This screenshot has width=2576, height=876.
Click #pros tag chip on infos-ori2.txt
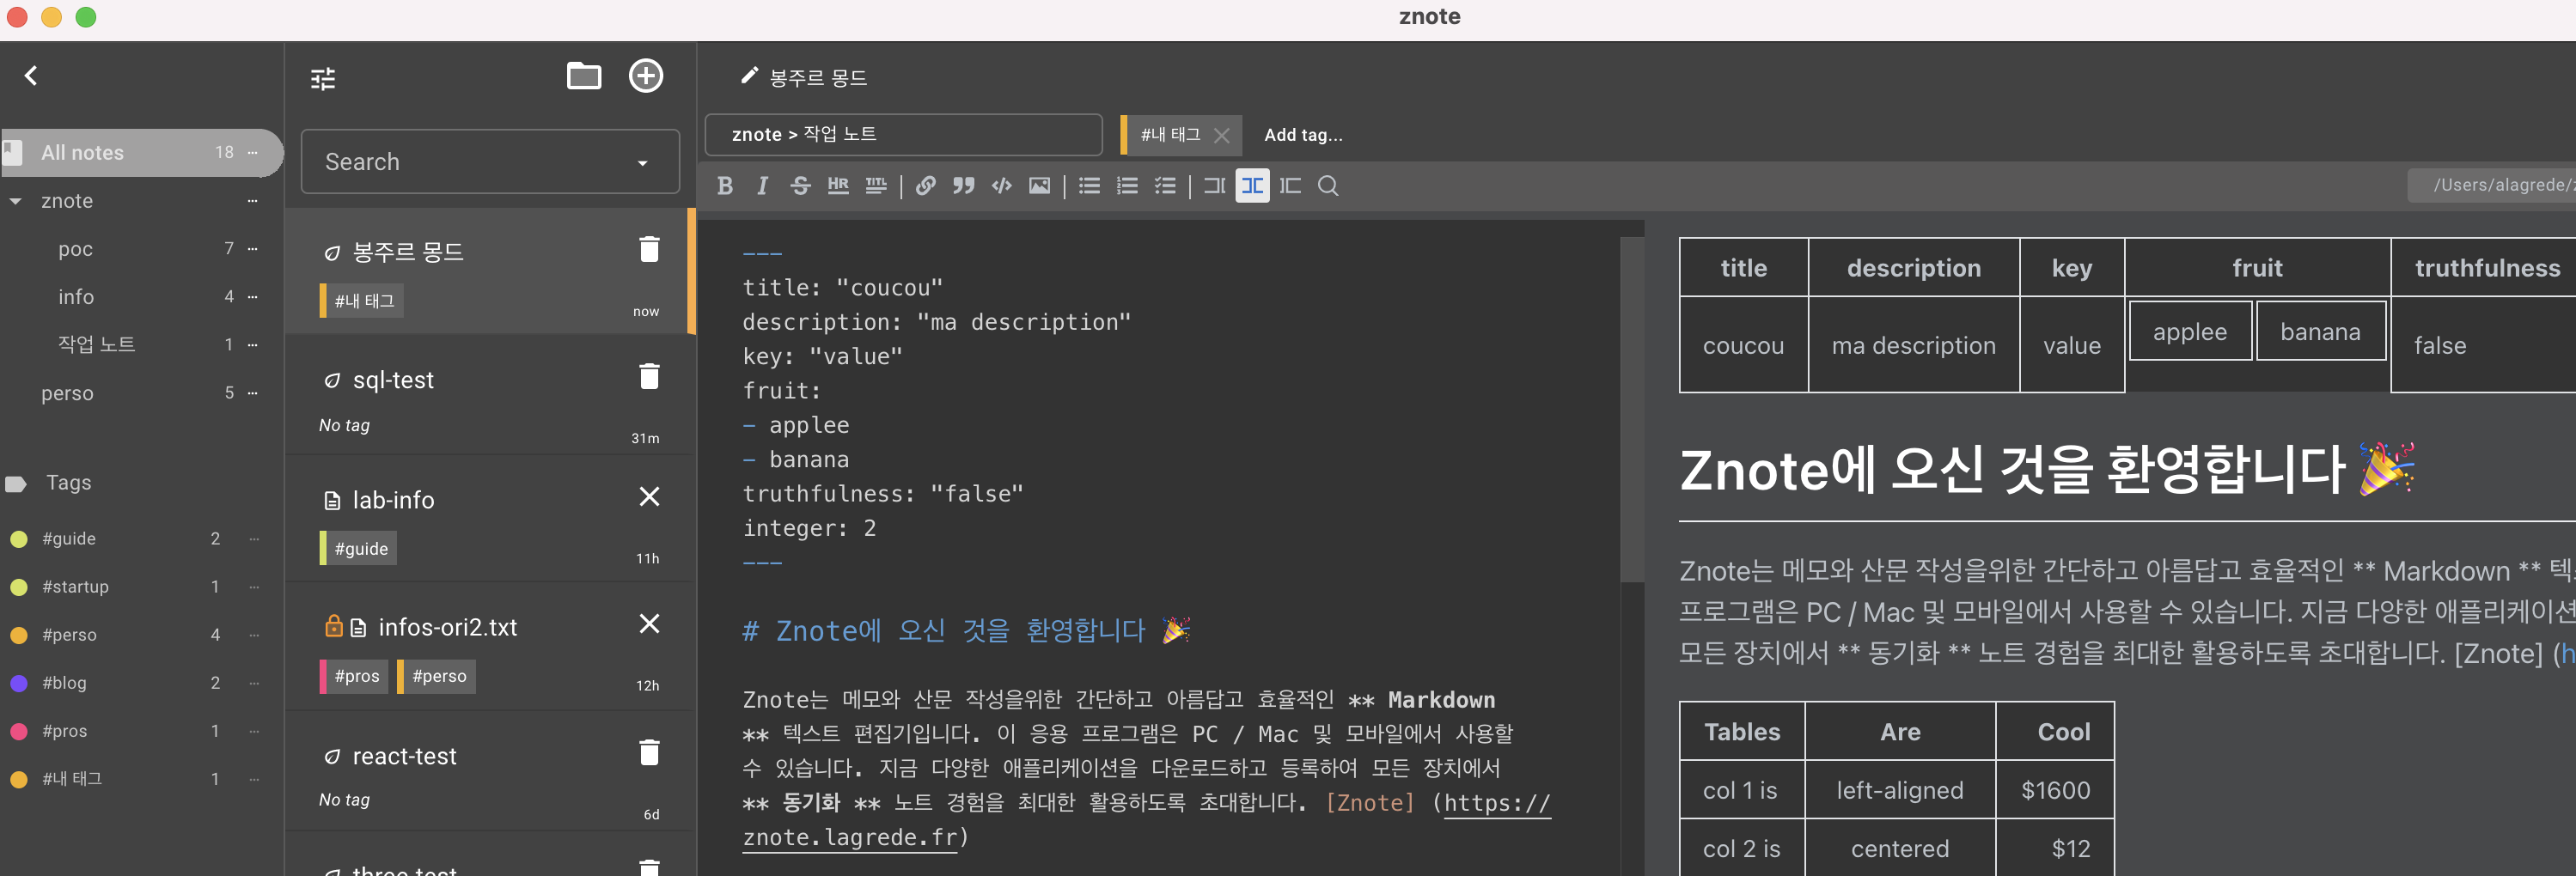(354, 676)
